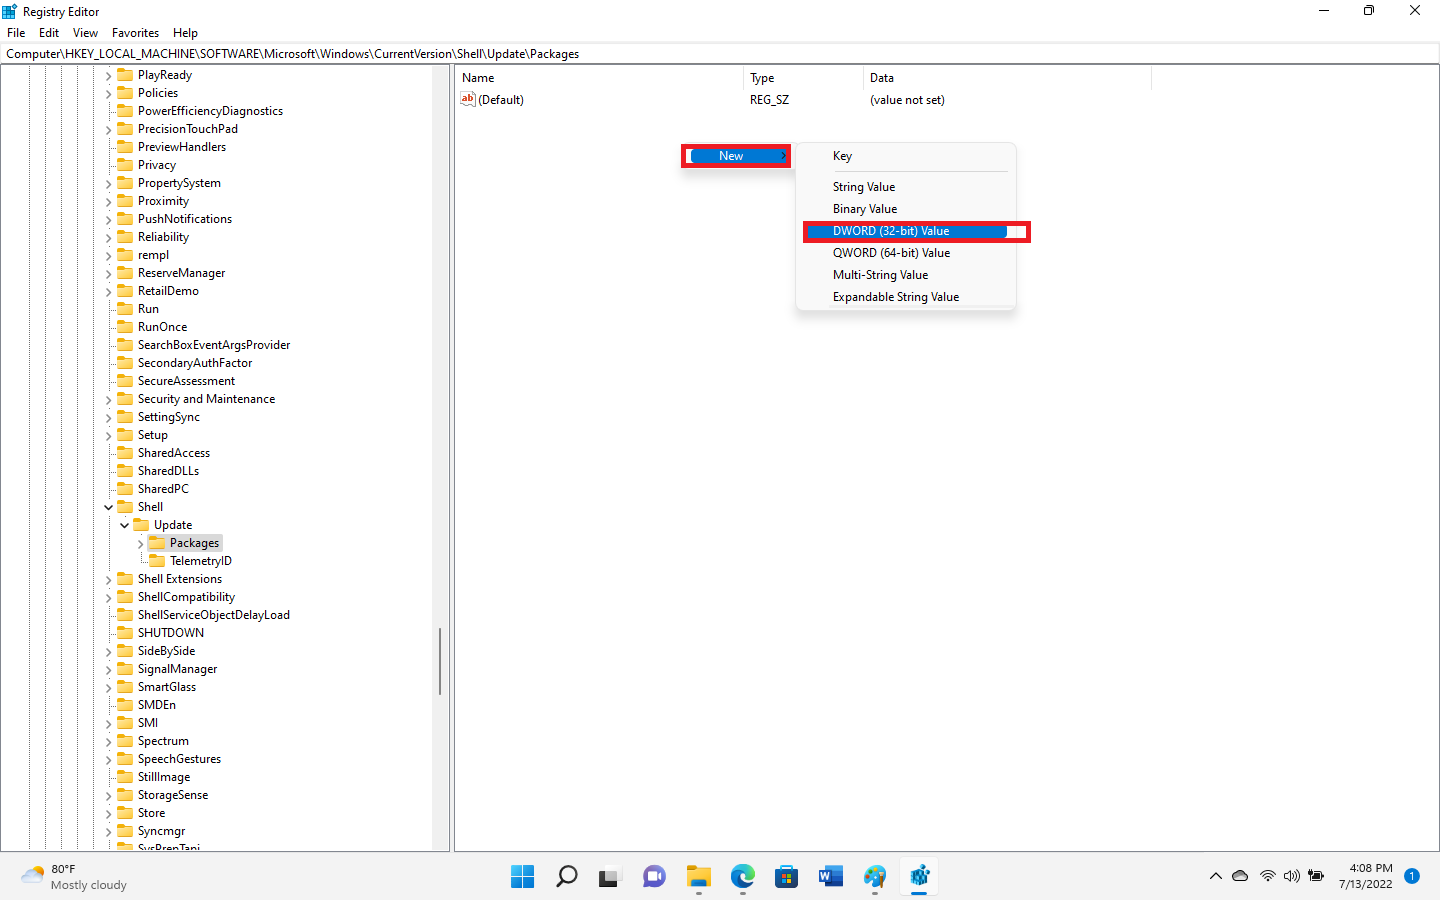Open the weather widget showing 80°F
Screen dimensions: 1440x900
(75, 877)
